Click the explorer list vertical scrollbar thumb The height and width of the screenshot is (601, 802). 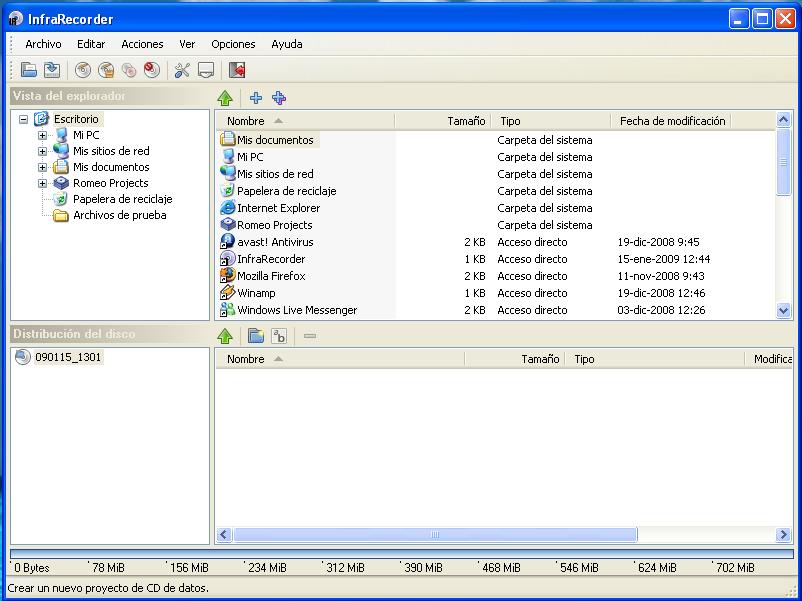[x=784, y=162]
